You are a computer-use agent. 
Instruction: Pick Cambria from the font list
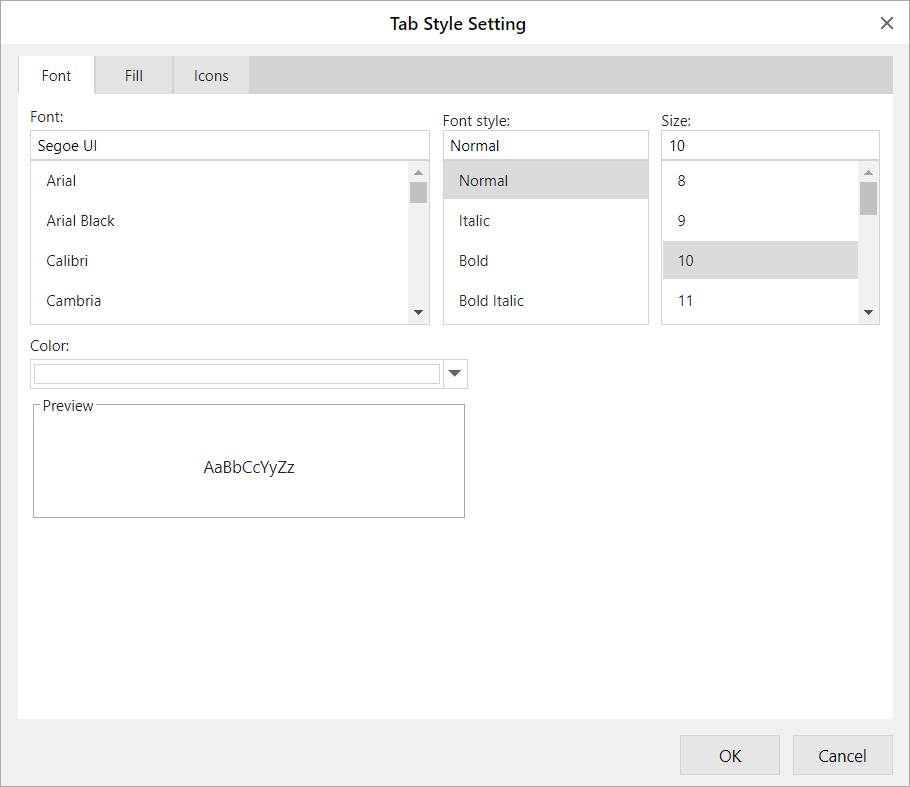pos(220,301)
